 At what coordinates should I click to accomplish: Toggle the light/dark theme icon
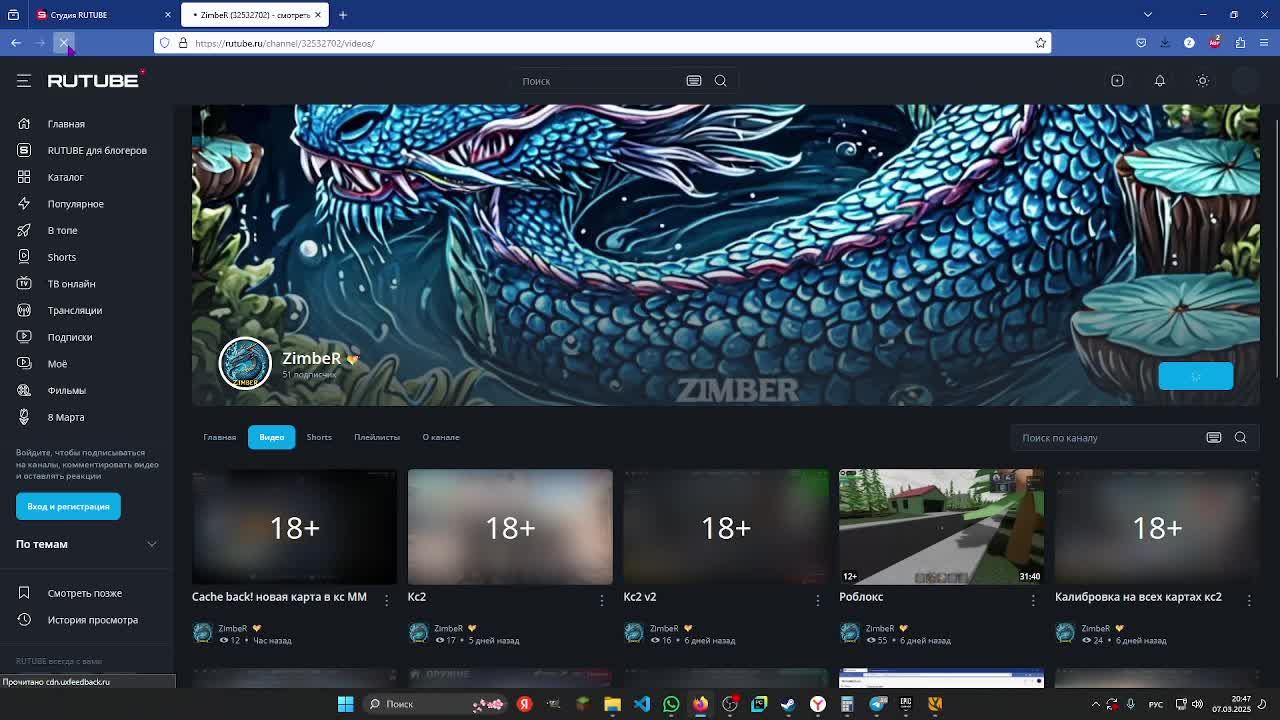click(x=1203, y=81)
